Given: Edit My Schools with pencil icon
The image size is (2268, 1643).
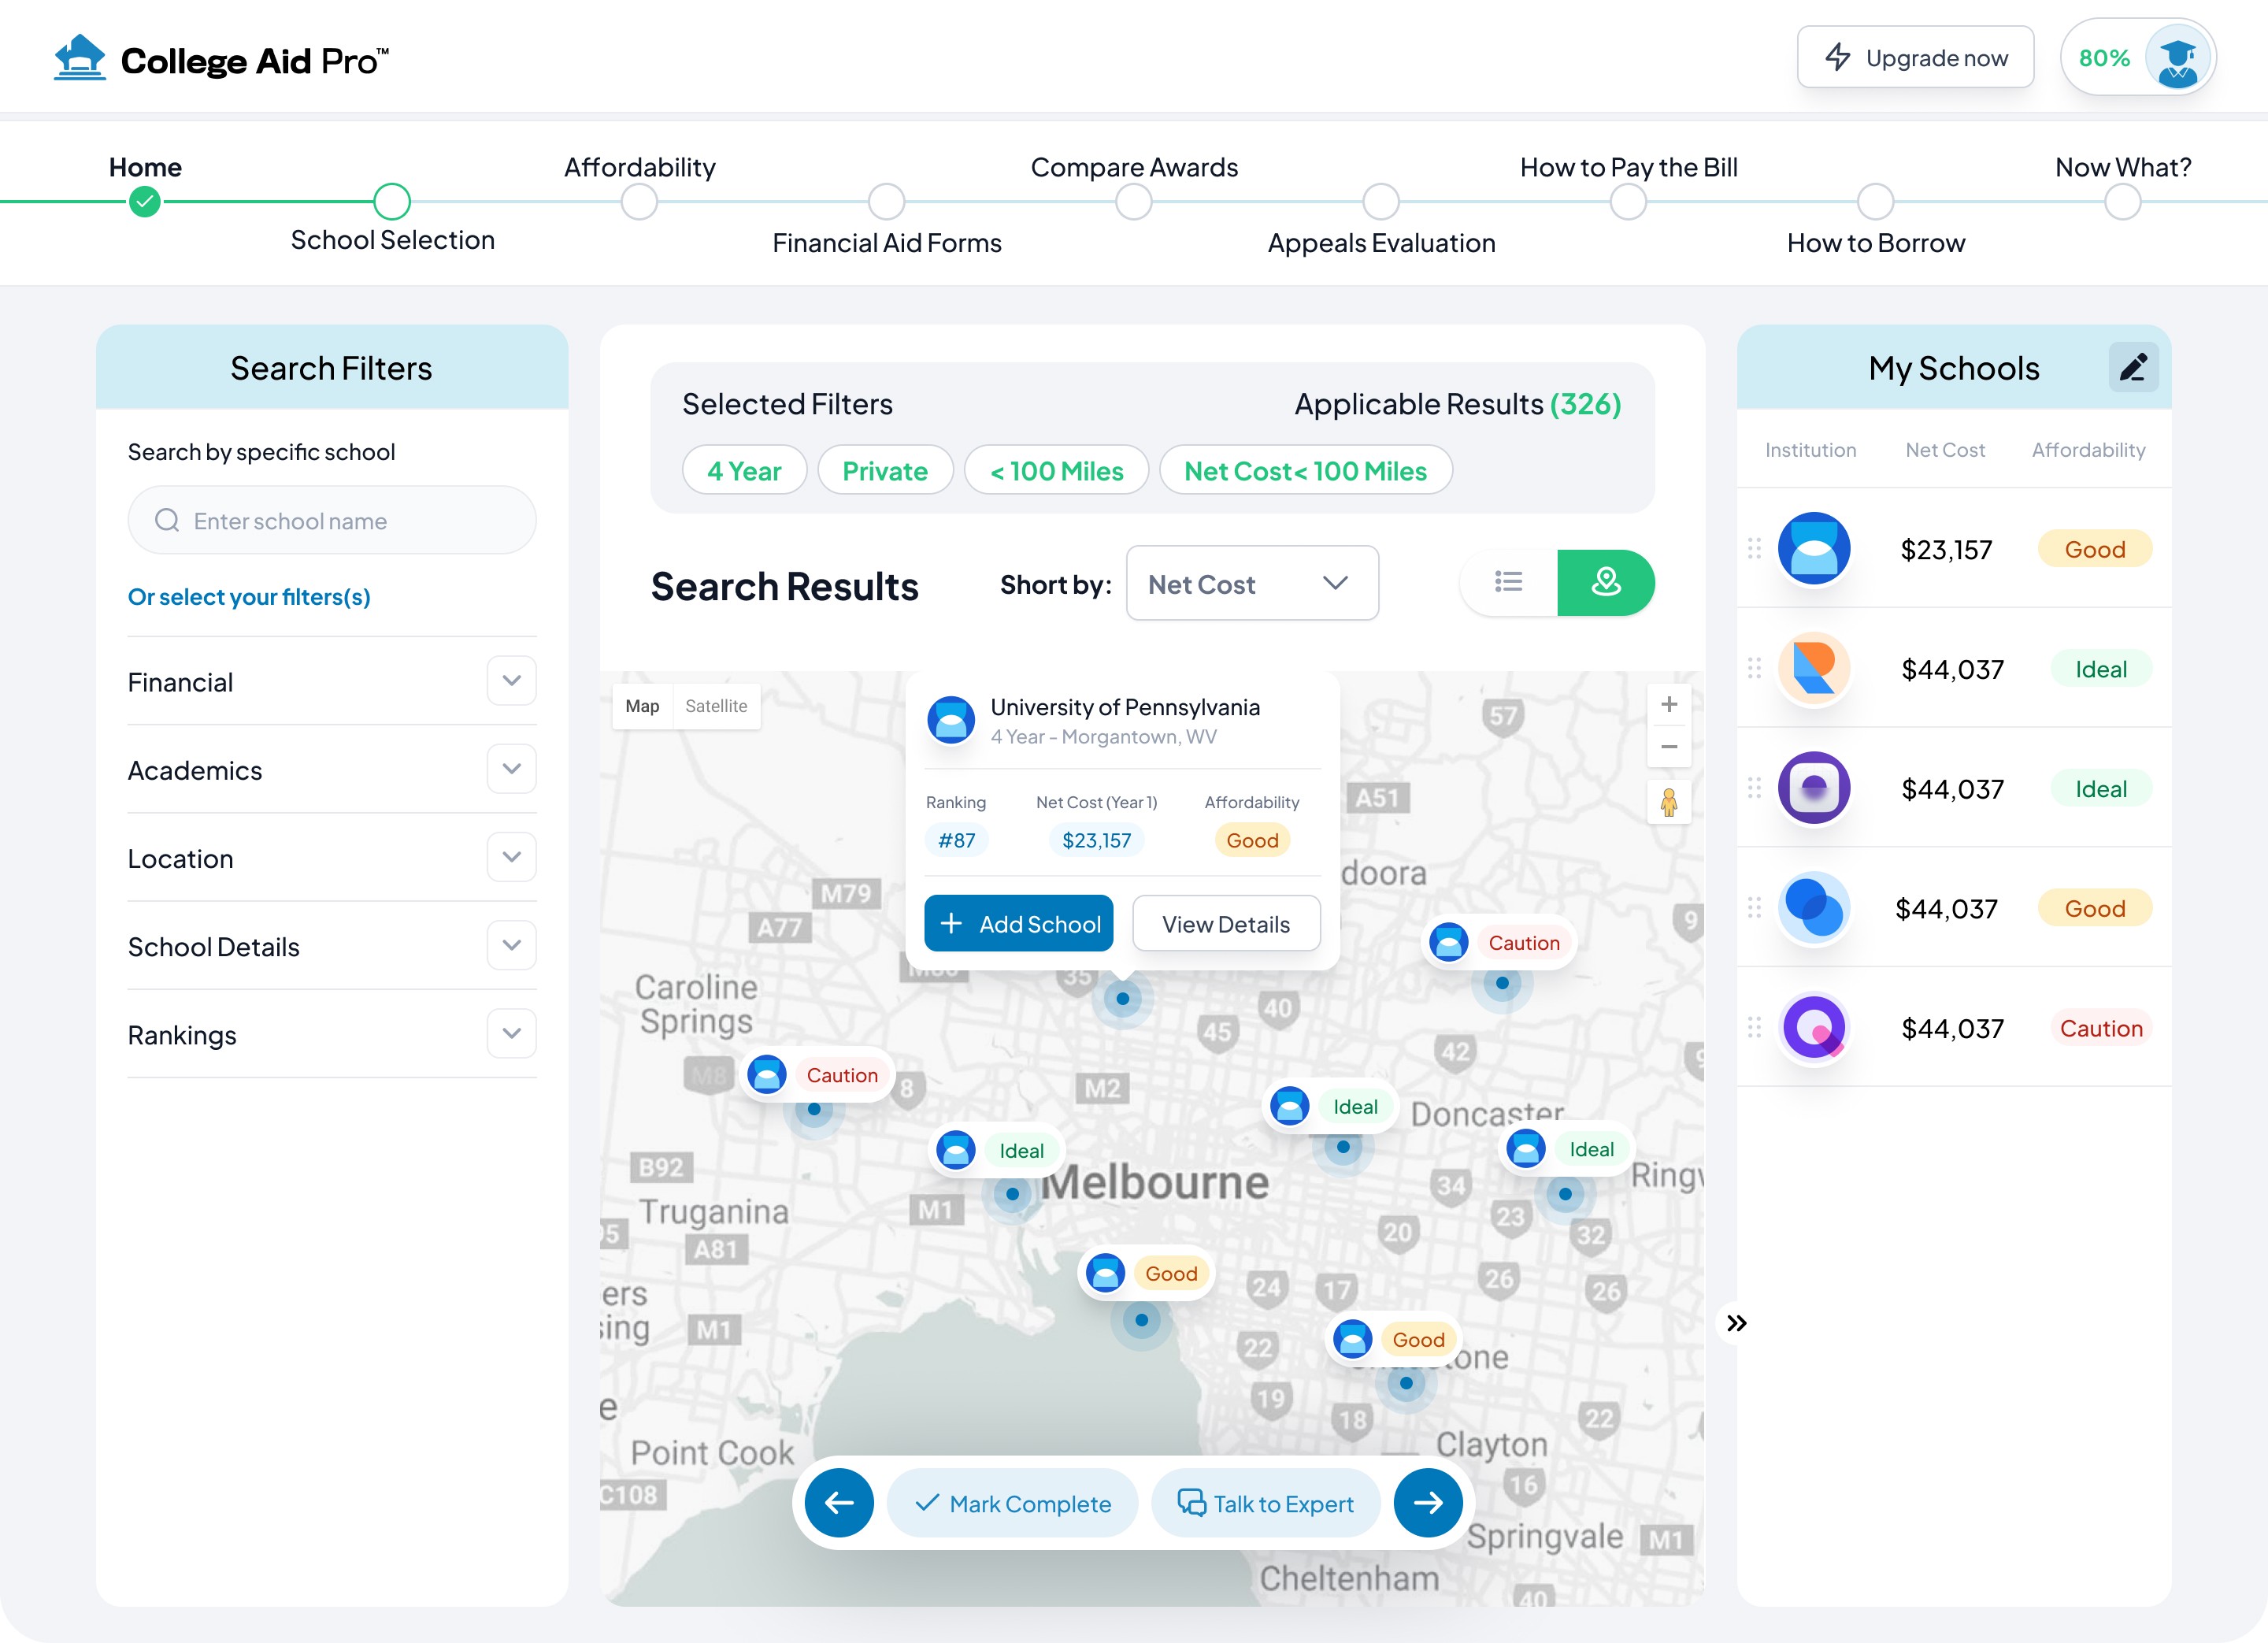Looking at the screenshot, I should (x=2133, y=367).
